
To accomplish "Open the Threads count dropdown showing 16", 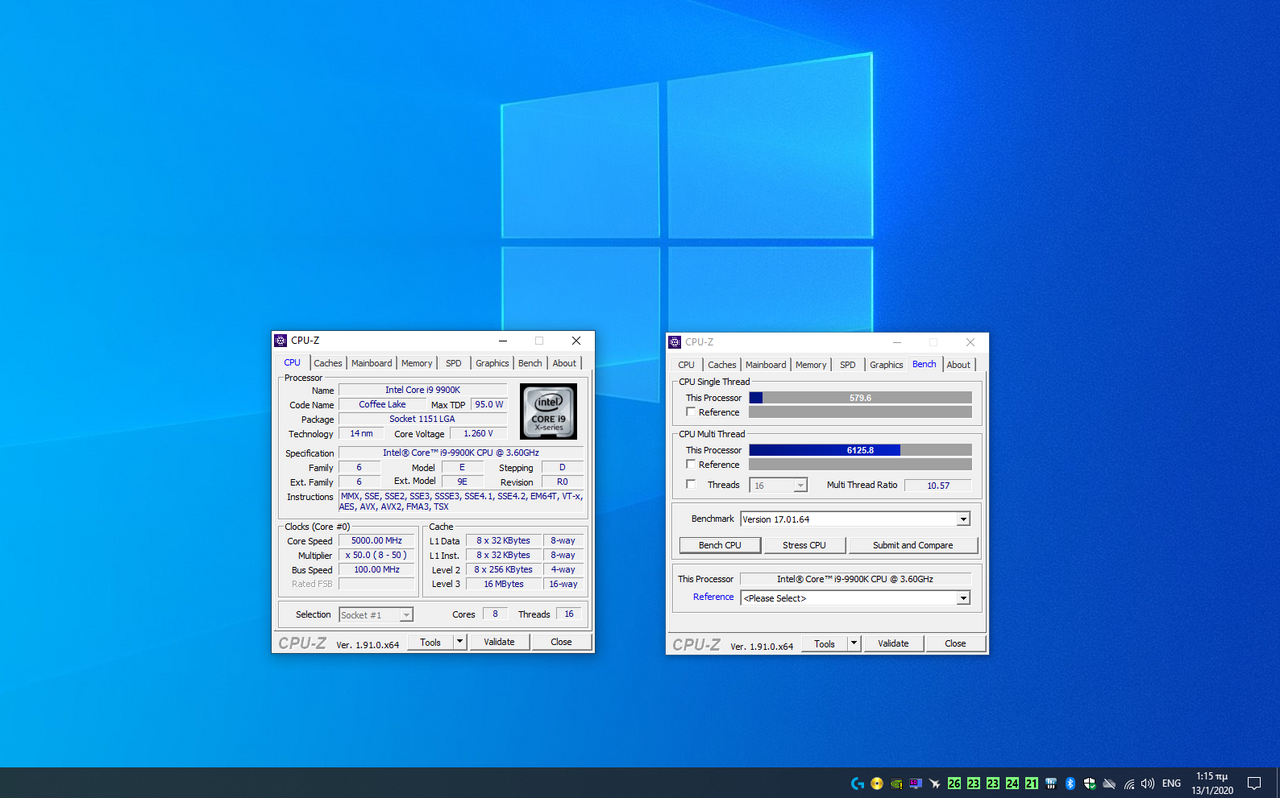I will coord(778,485).
